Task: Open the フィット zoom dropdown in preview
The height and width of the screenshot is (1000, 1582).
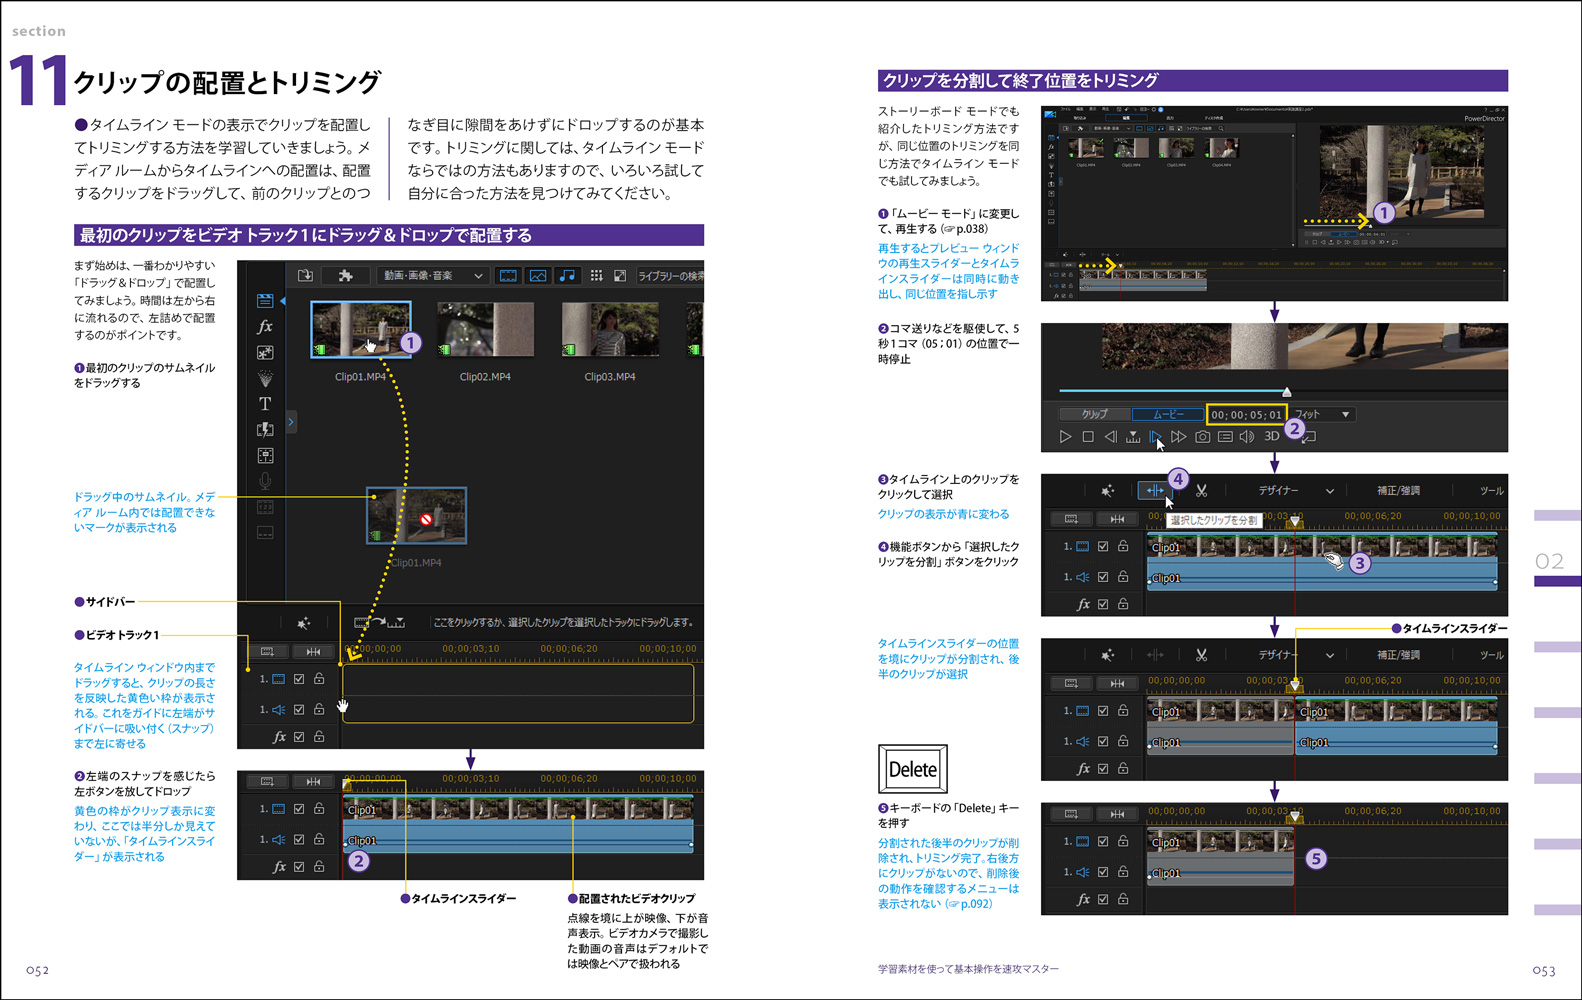Action: 1323,414
